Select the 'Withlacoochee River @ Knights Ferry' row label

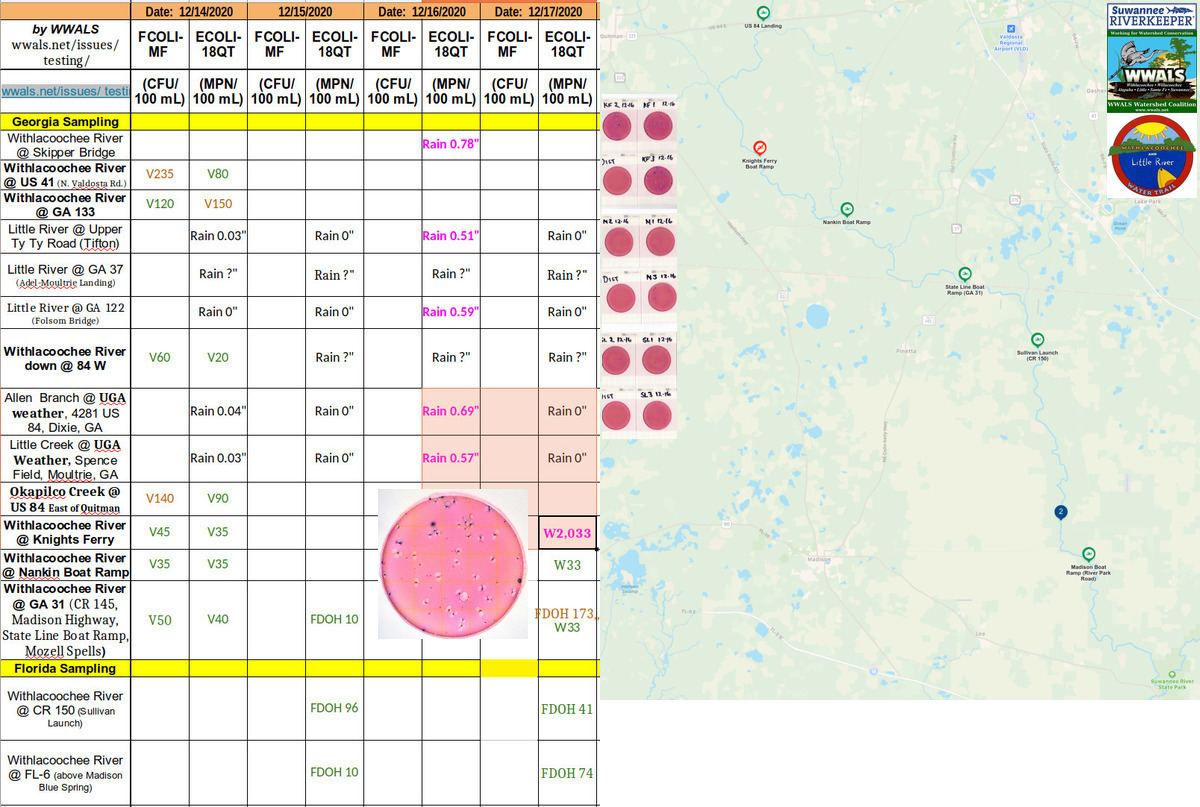click(x=65, y=532)
